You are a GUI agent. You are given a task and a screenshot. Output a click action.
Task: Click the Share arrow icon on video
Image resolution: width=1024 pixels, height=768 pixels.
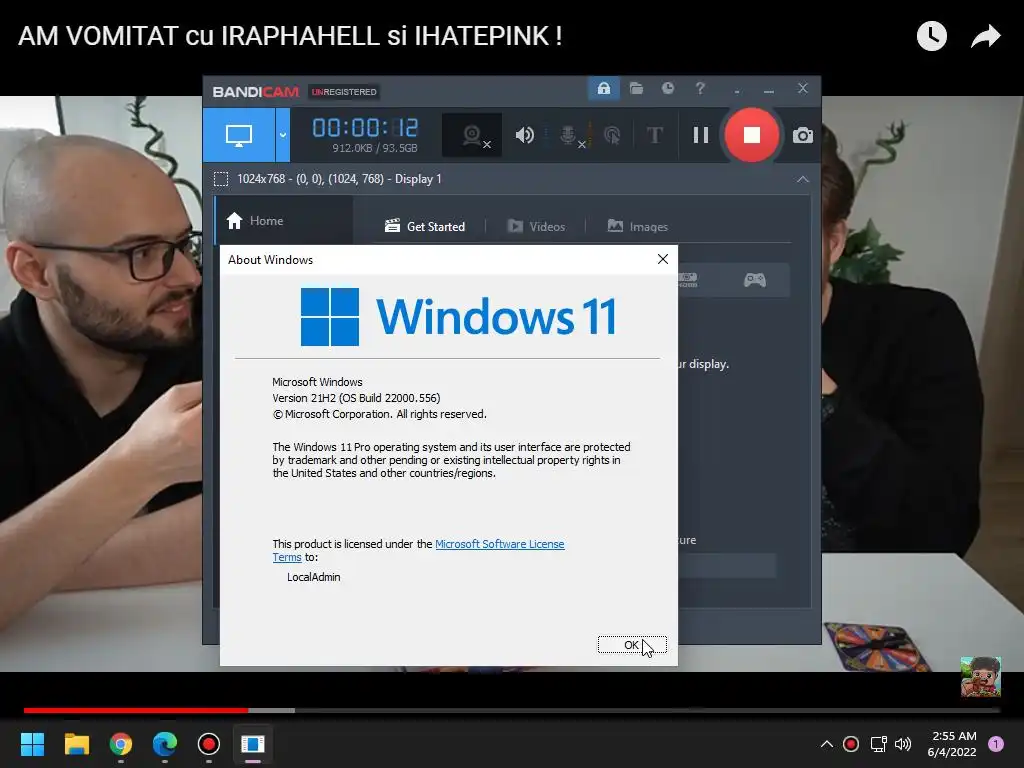point(985,36)
